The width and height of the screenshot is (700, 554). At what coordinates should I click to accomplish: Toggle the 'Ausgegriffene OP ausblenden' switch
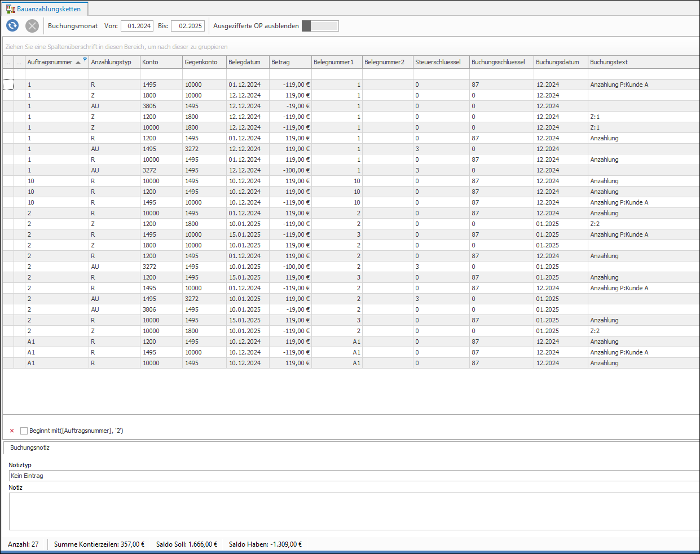click(320, 26)
